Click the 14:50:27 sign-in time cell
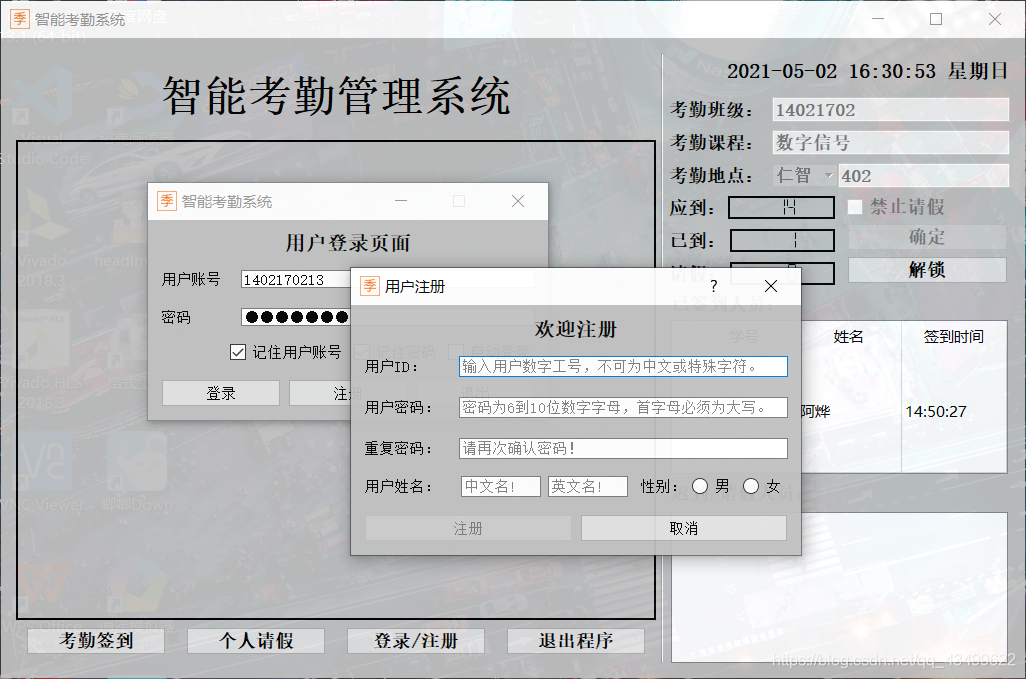 pyautogui.click(x=936, y=411)
